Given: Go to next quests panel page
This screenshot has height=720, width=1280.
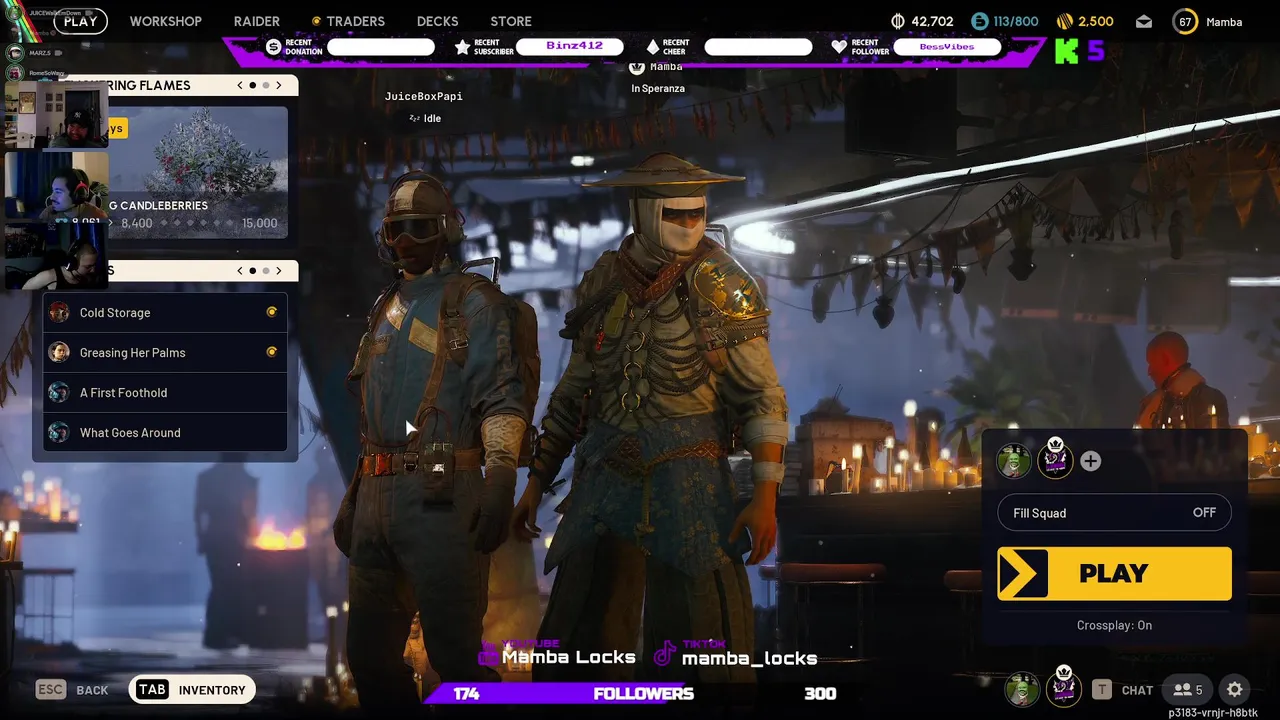Looking at the screenshot, I should [x=279, y=270].
